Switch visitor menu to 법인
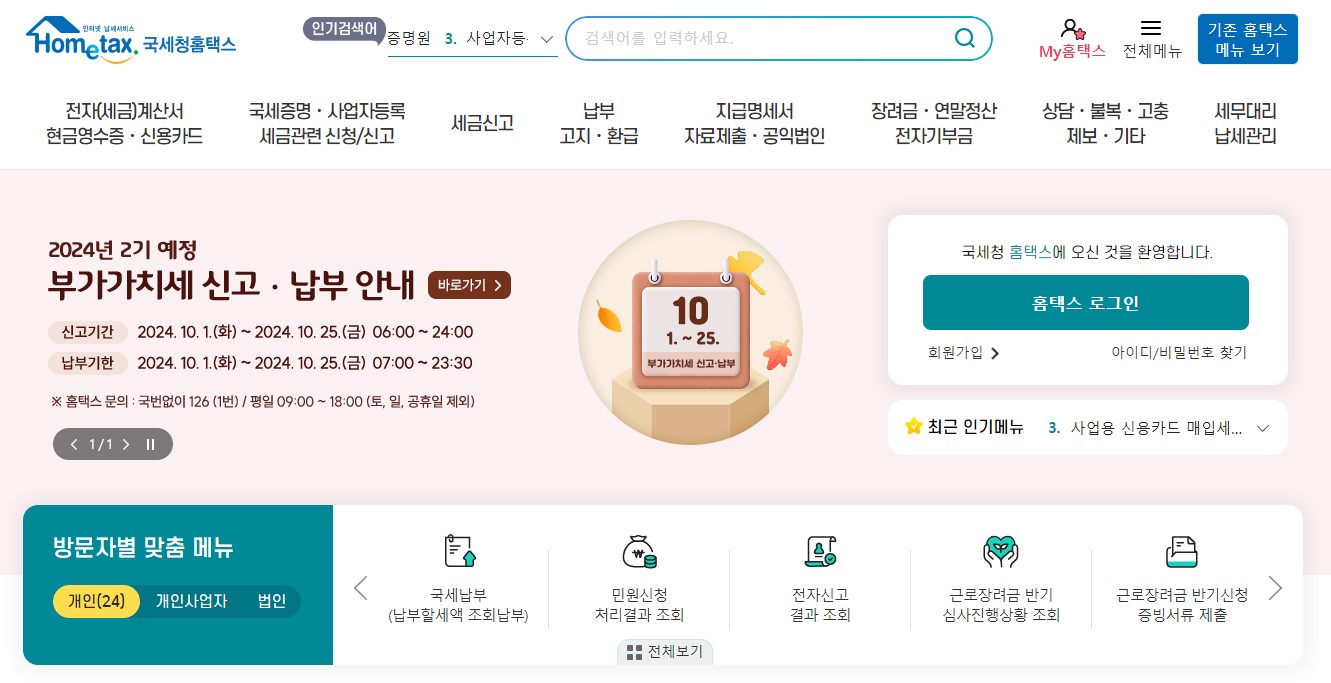 pos(271,601)
